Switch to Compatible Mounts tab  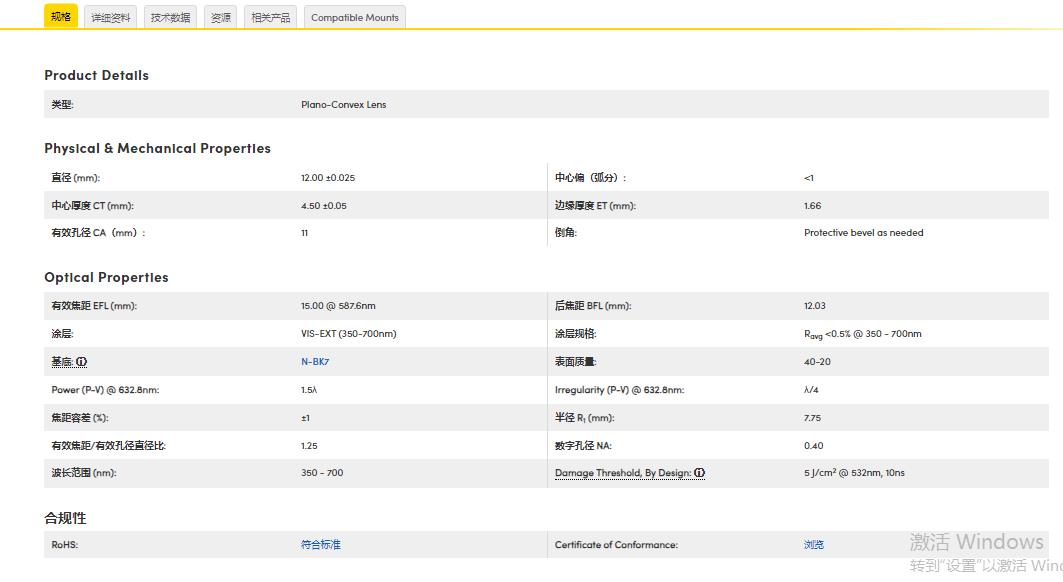tap(354, 17)
